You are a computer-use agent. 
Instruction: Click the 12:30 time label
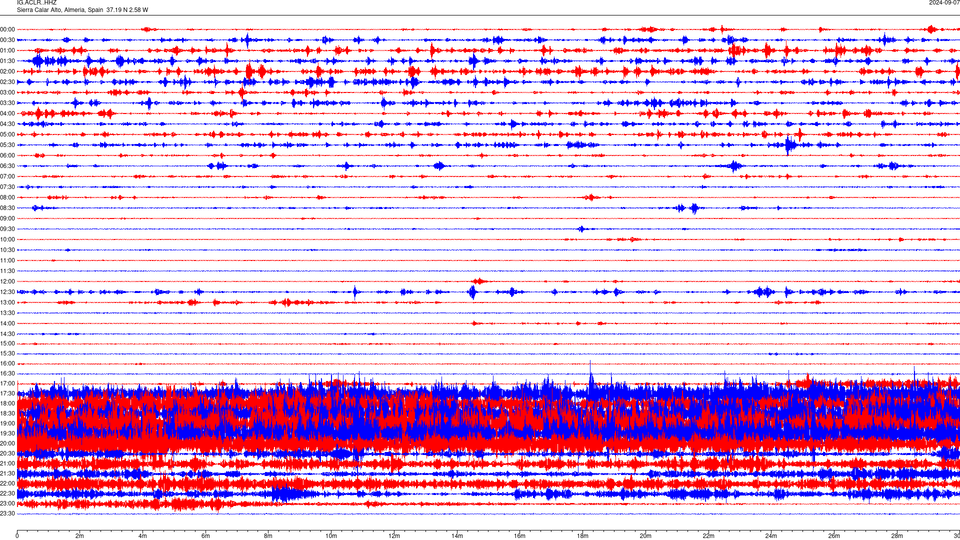pos(7,292)
